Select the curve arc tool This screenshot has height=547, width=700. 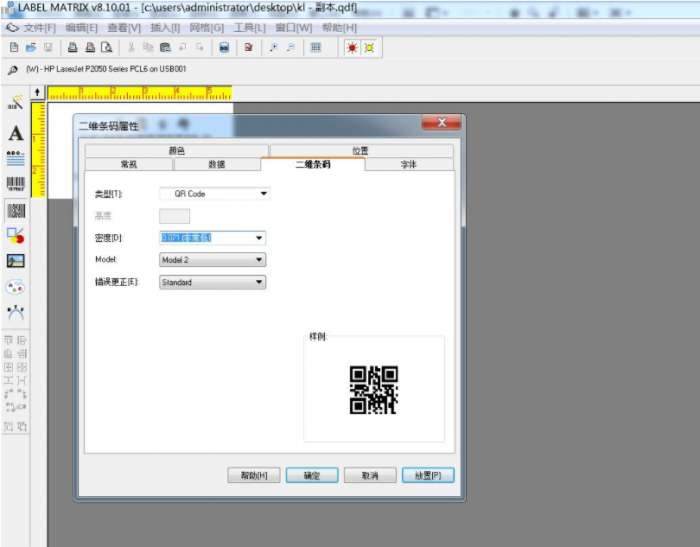[16, 312]
